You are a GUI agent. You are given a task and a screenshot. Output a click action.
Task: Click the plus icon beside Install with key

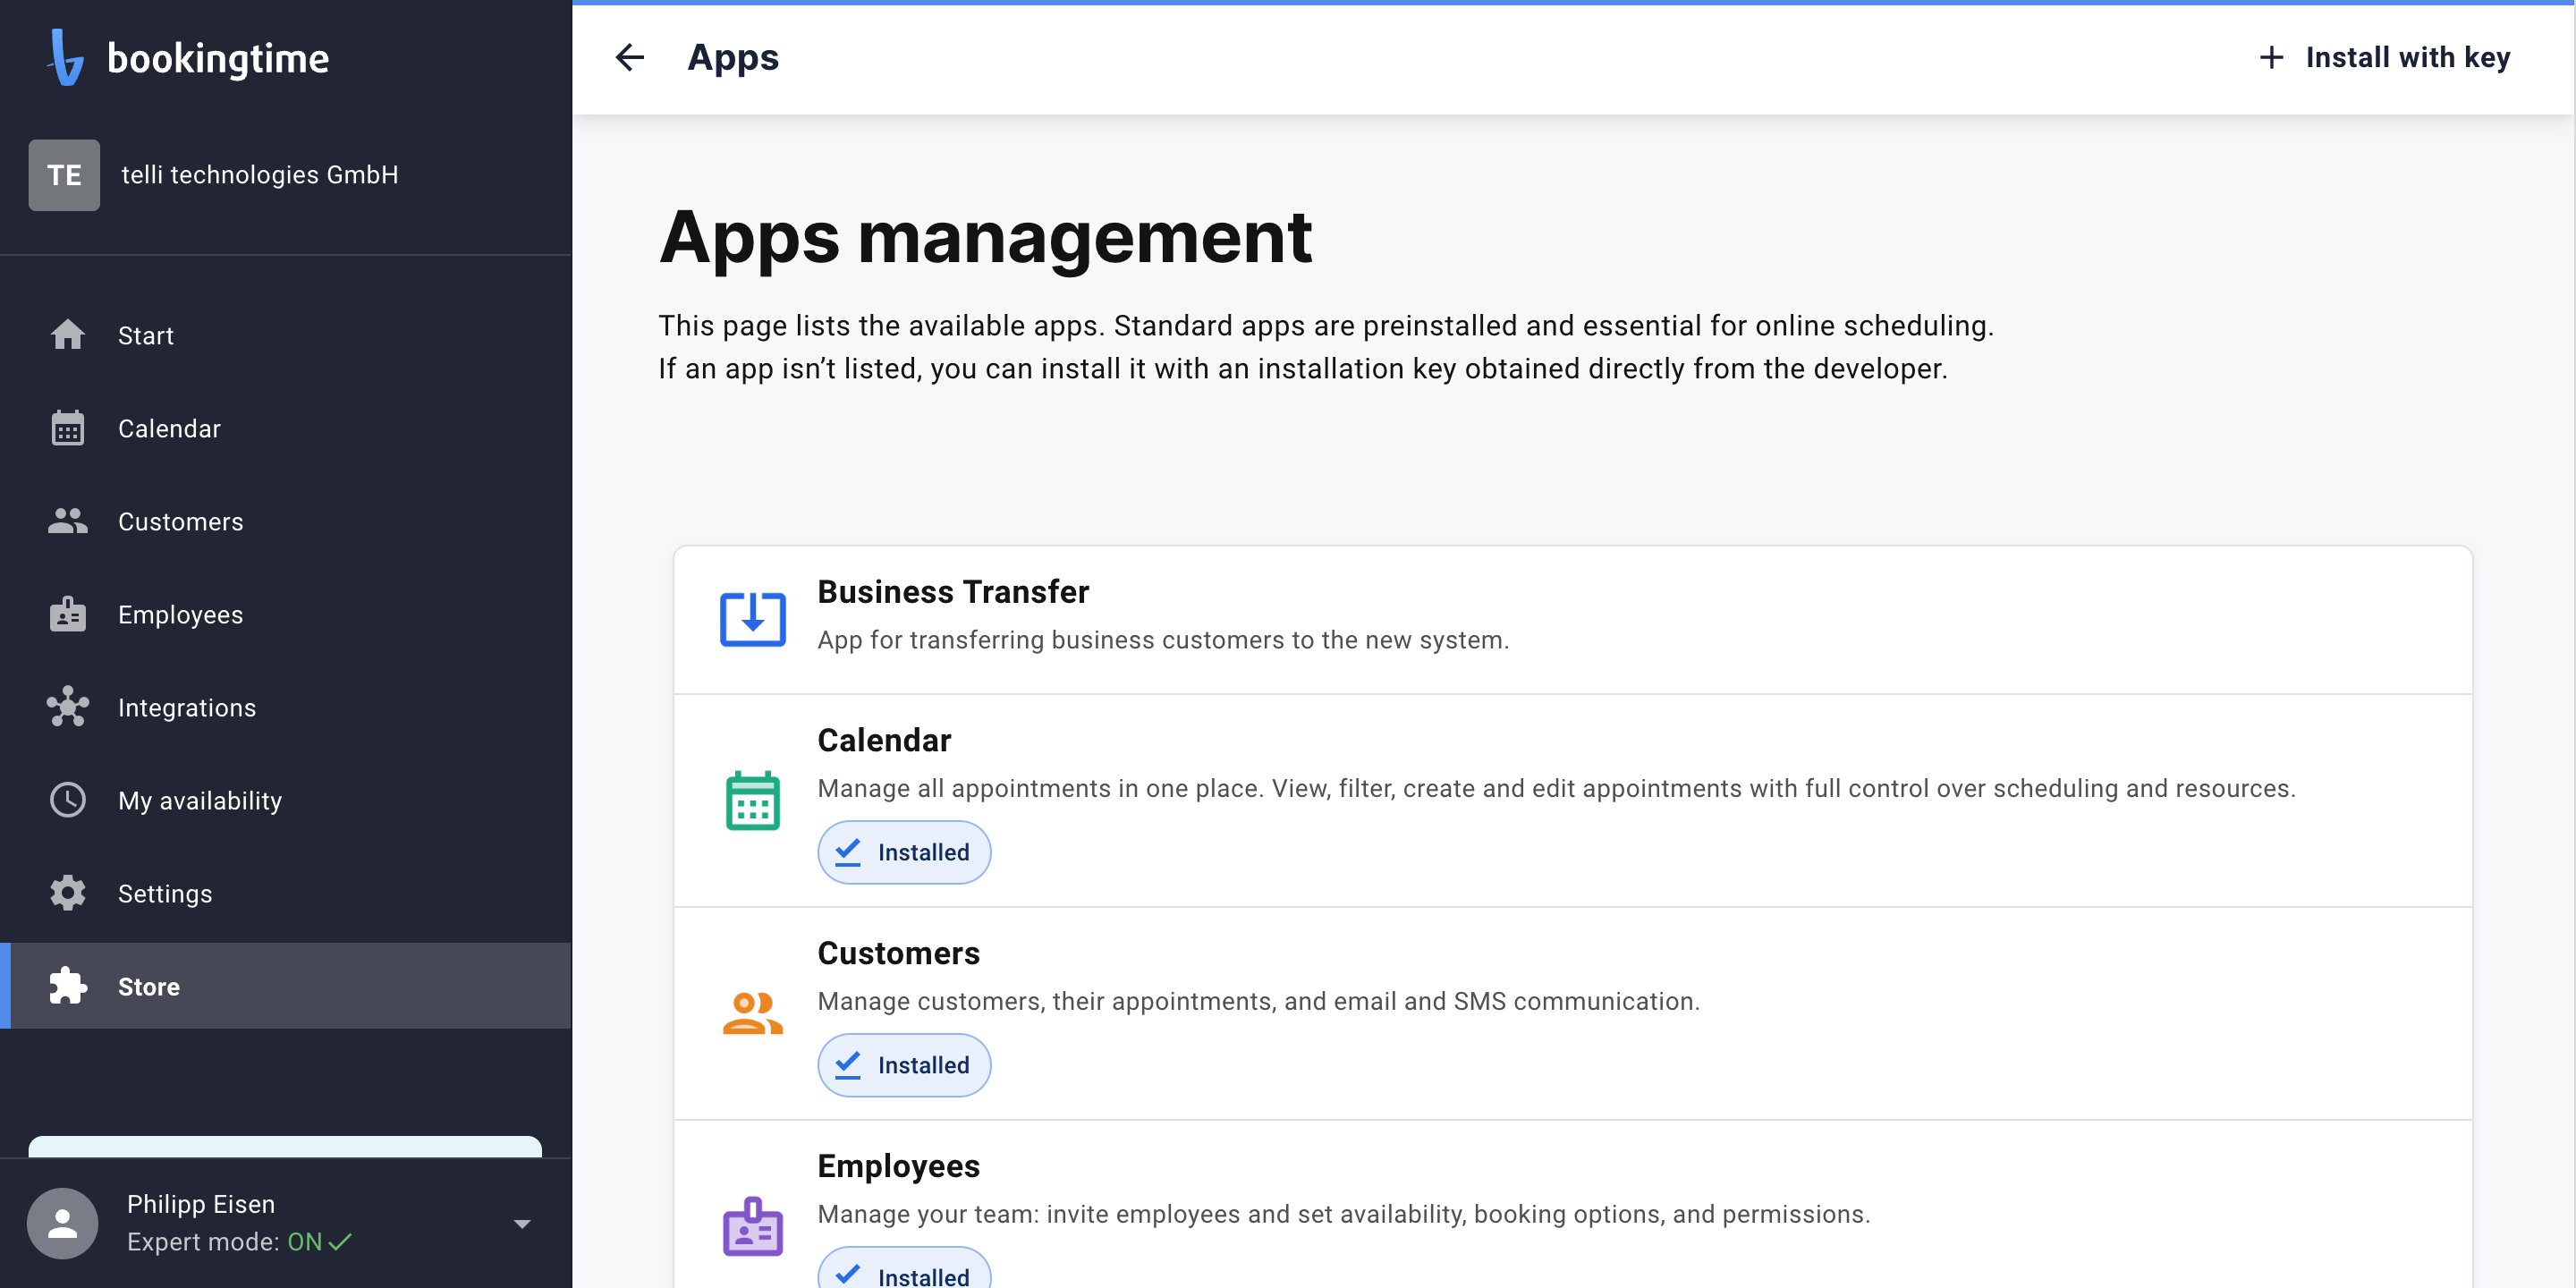[2271, 57]
